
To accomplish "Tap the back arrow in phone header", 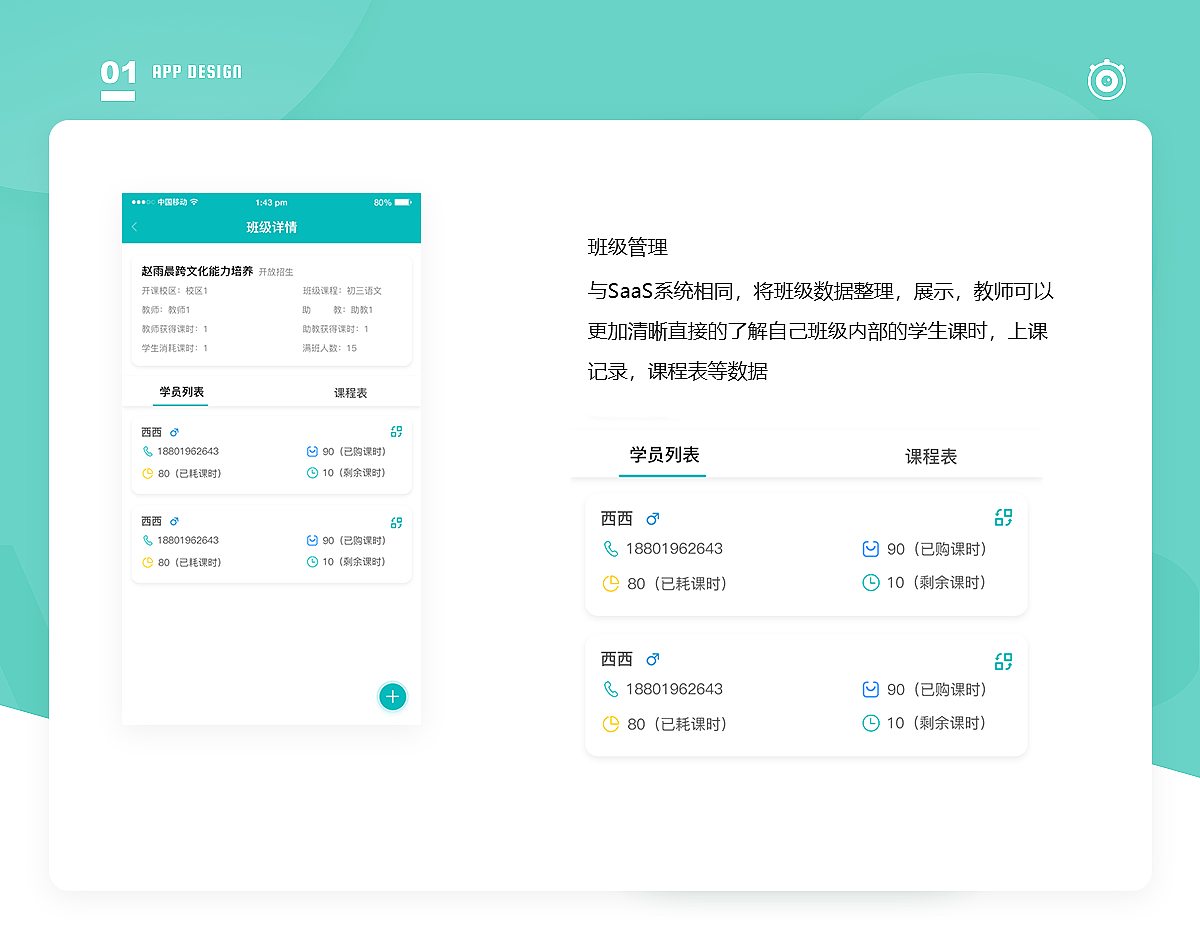I will click(135, 227).
